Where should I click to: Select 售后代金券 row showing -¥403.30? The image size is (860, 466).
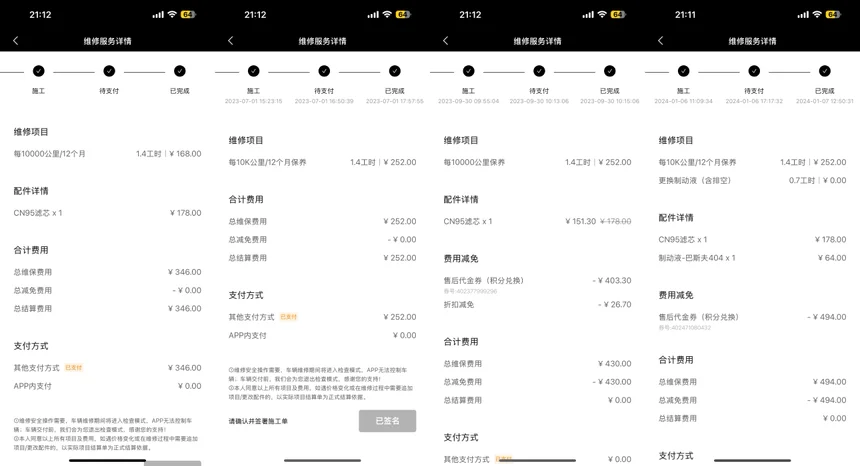[x=538, y=281]
